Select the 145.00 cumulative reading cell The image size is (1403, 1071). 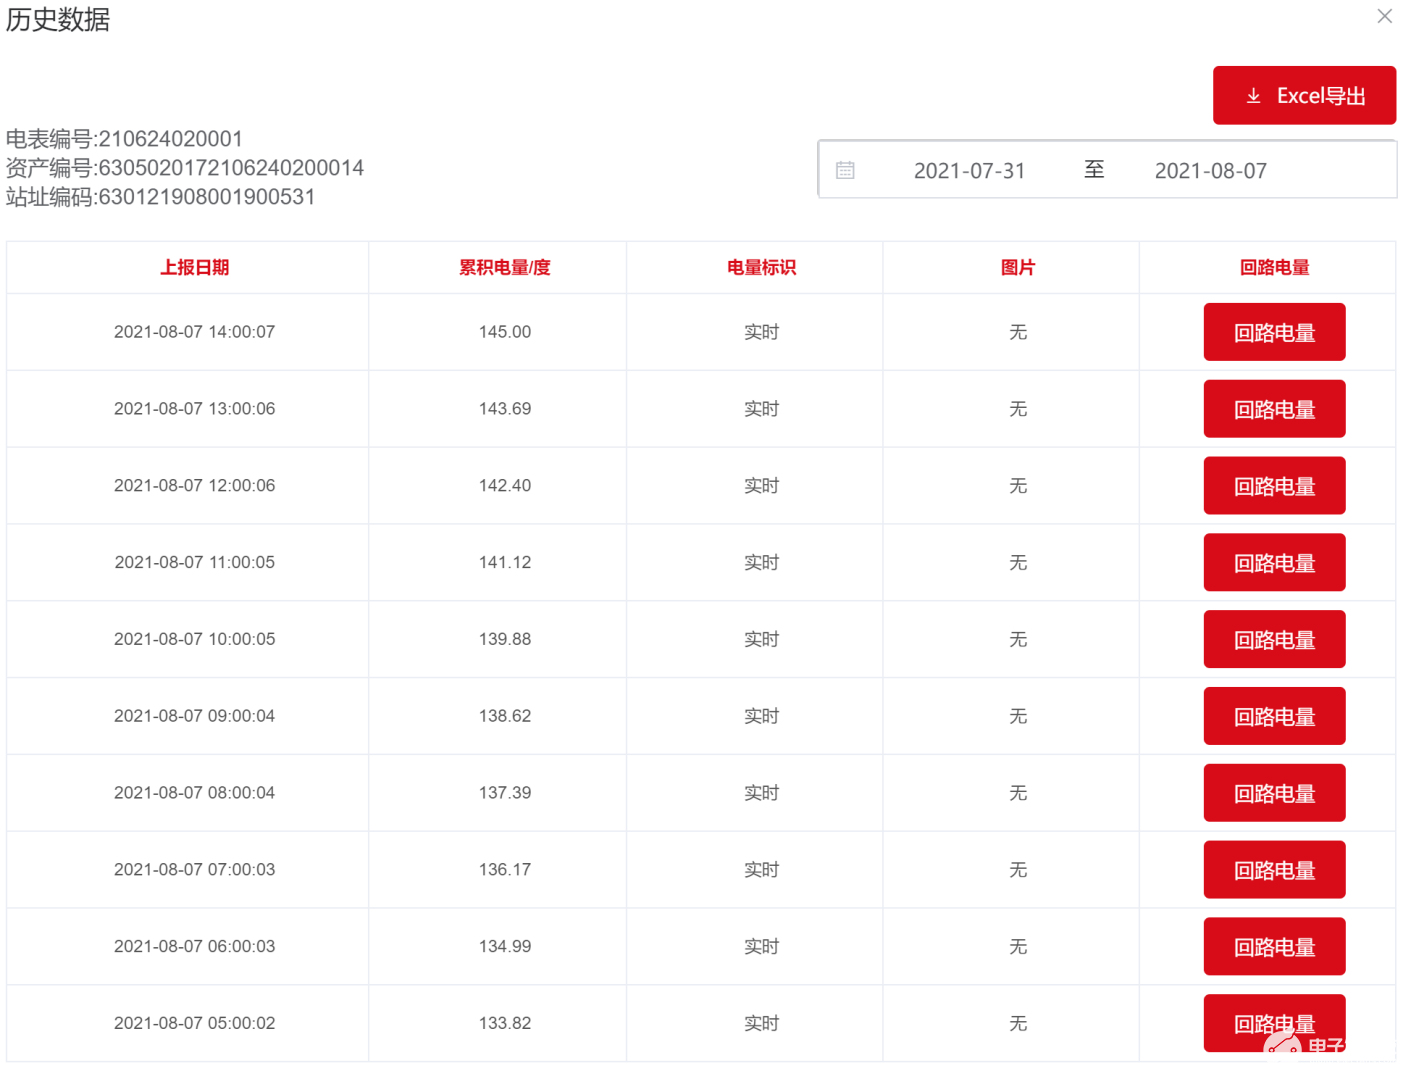pyautogui.click(x=505, y=332)
